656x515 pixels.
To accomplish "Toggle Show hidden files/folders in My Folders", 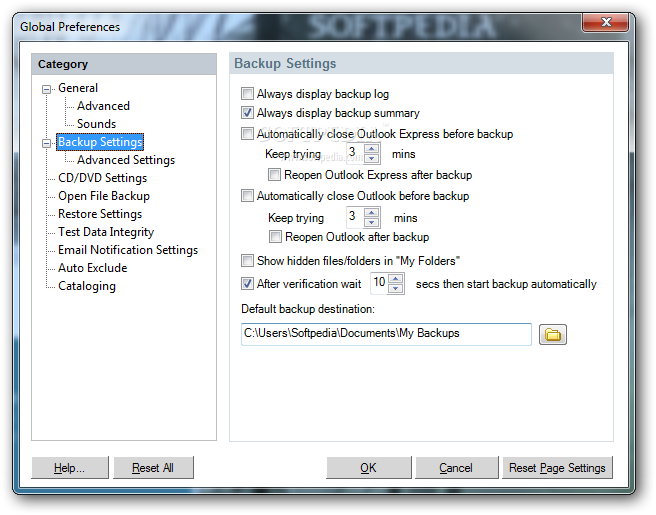I will (x=247, y=261).
